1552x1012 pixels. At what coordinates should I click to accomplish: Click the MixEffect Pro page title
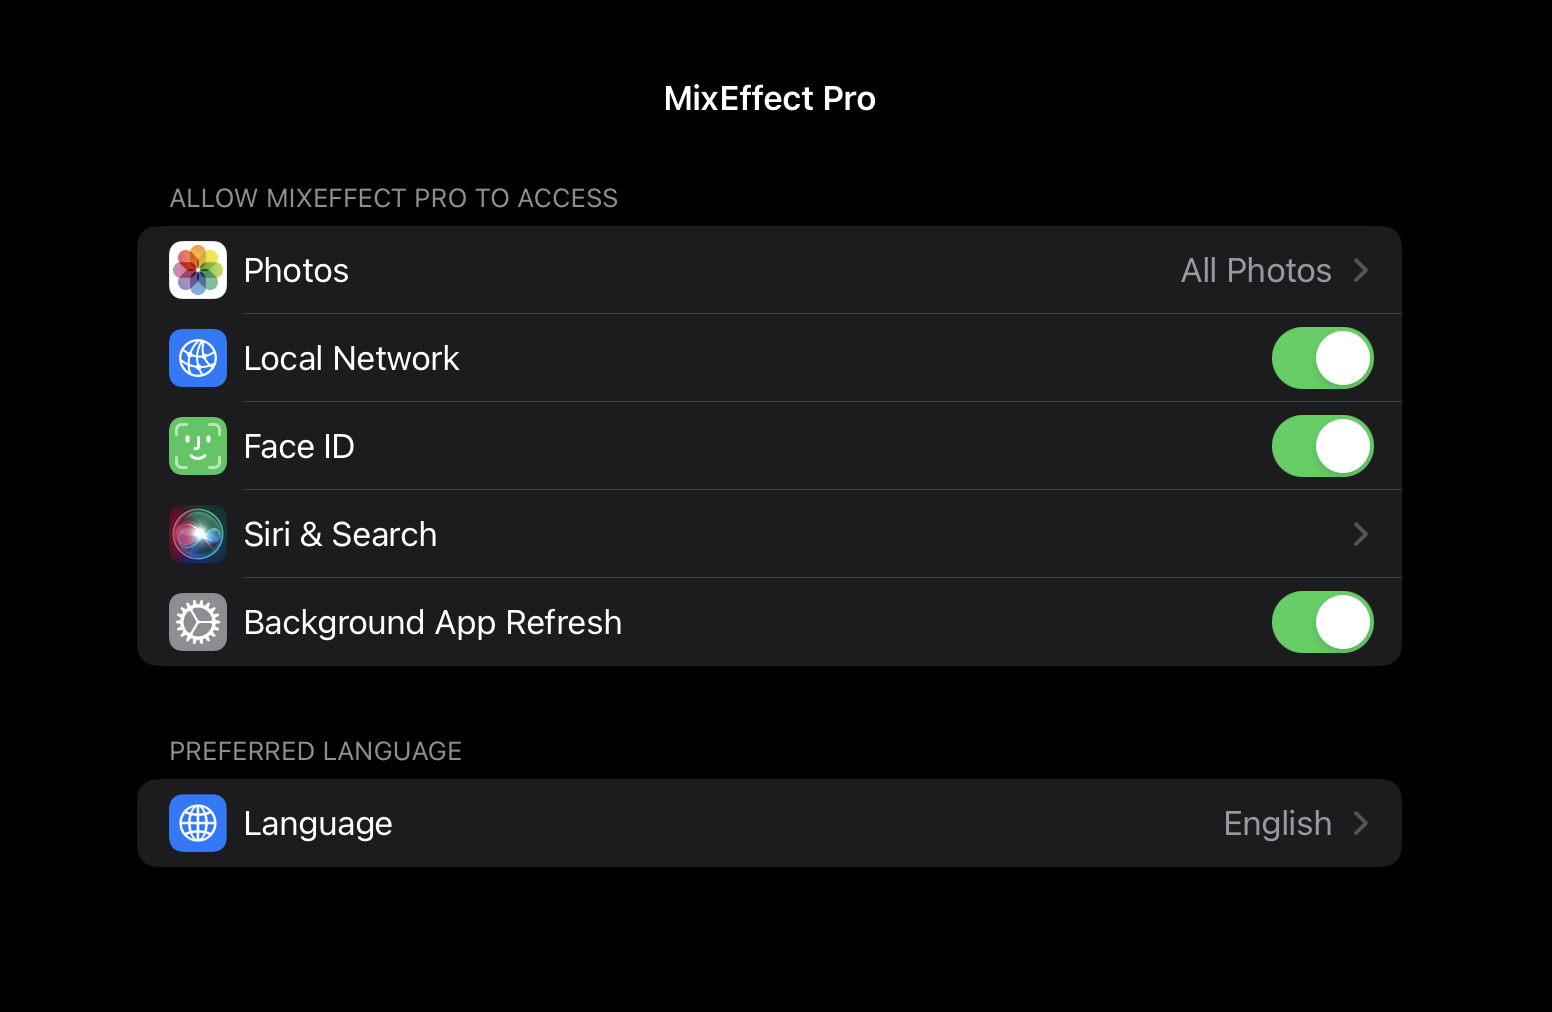coord(770,98)
